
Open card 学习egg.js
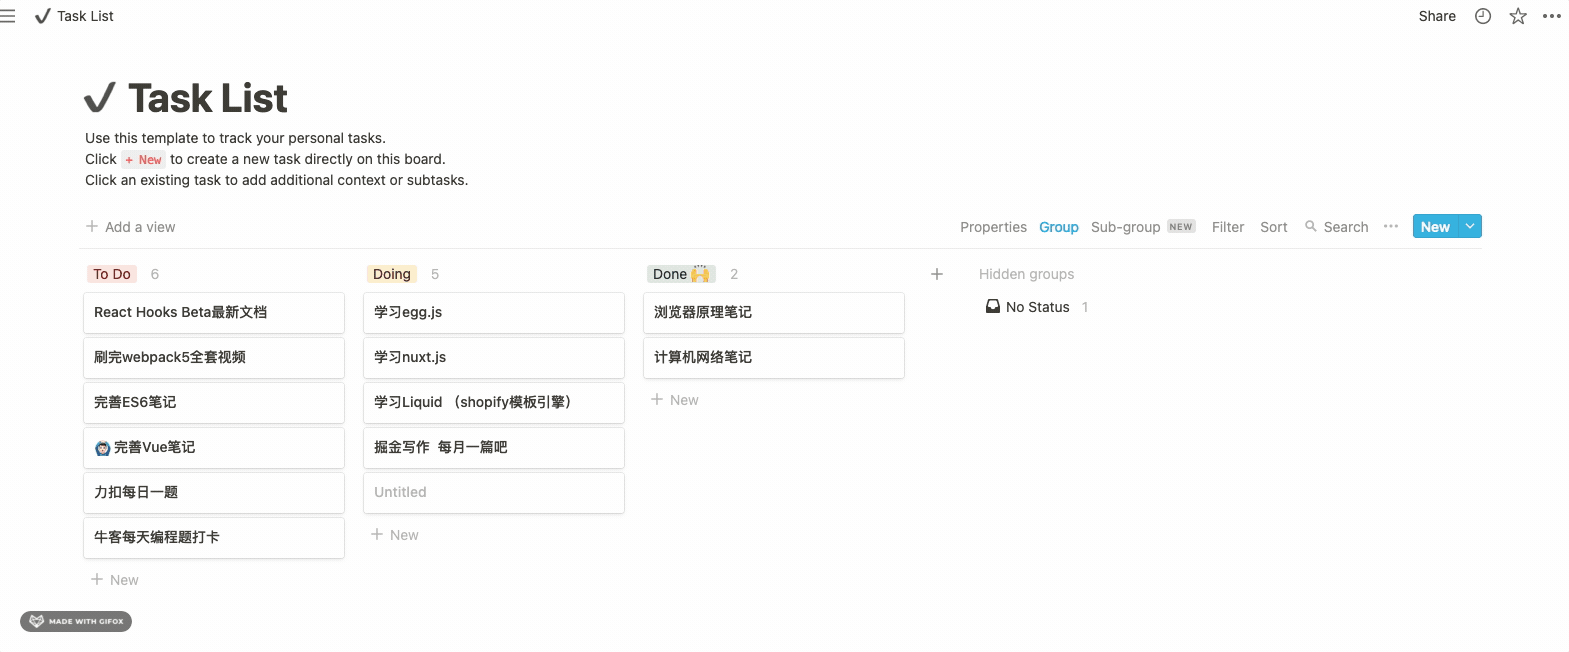point(494,313)
